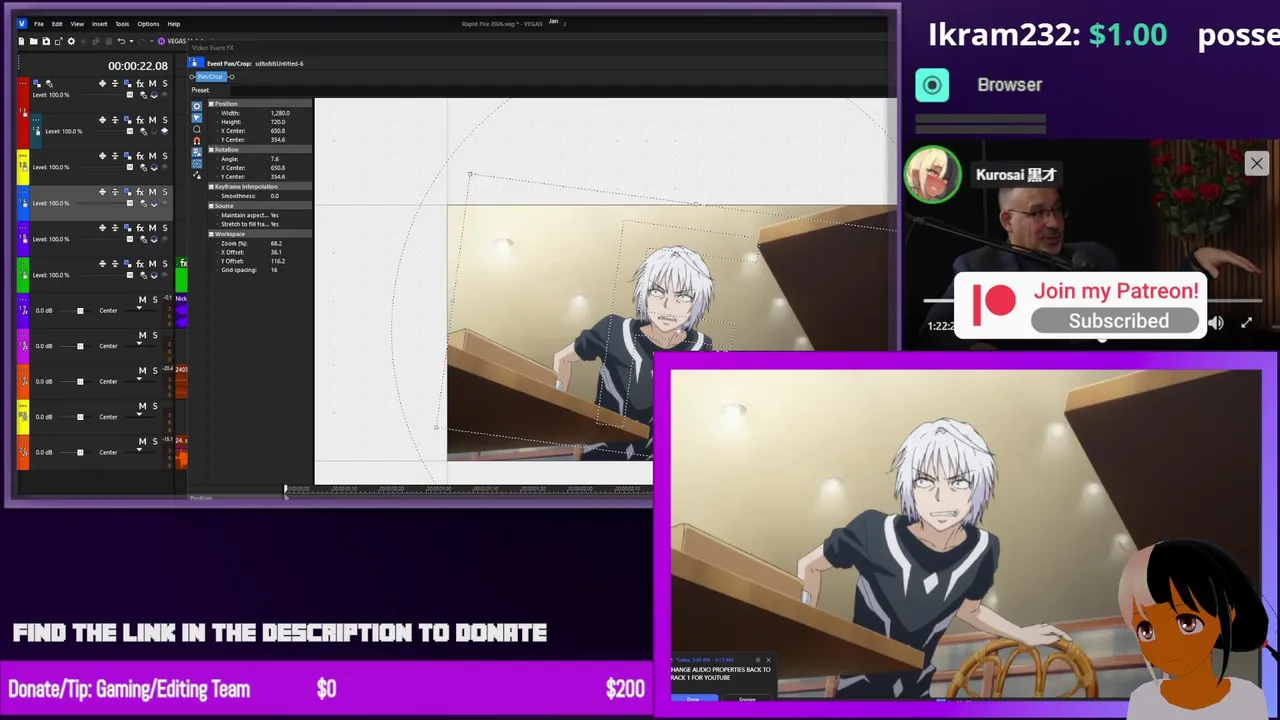Click up-down diamond icon on red track
Viewport: 1280px width, 720px height.
pyautogui.click(x=102, y=83)
